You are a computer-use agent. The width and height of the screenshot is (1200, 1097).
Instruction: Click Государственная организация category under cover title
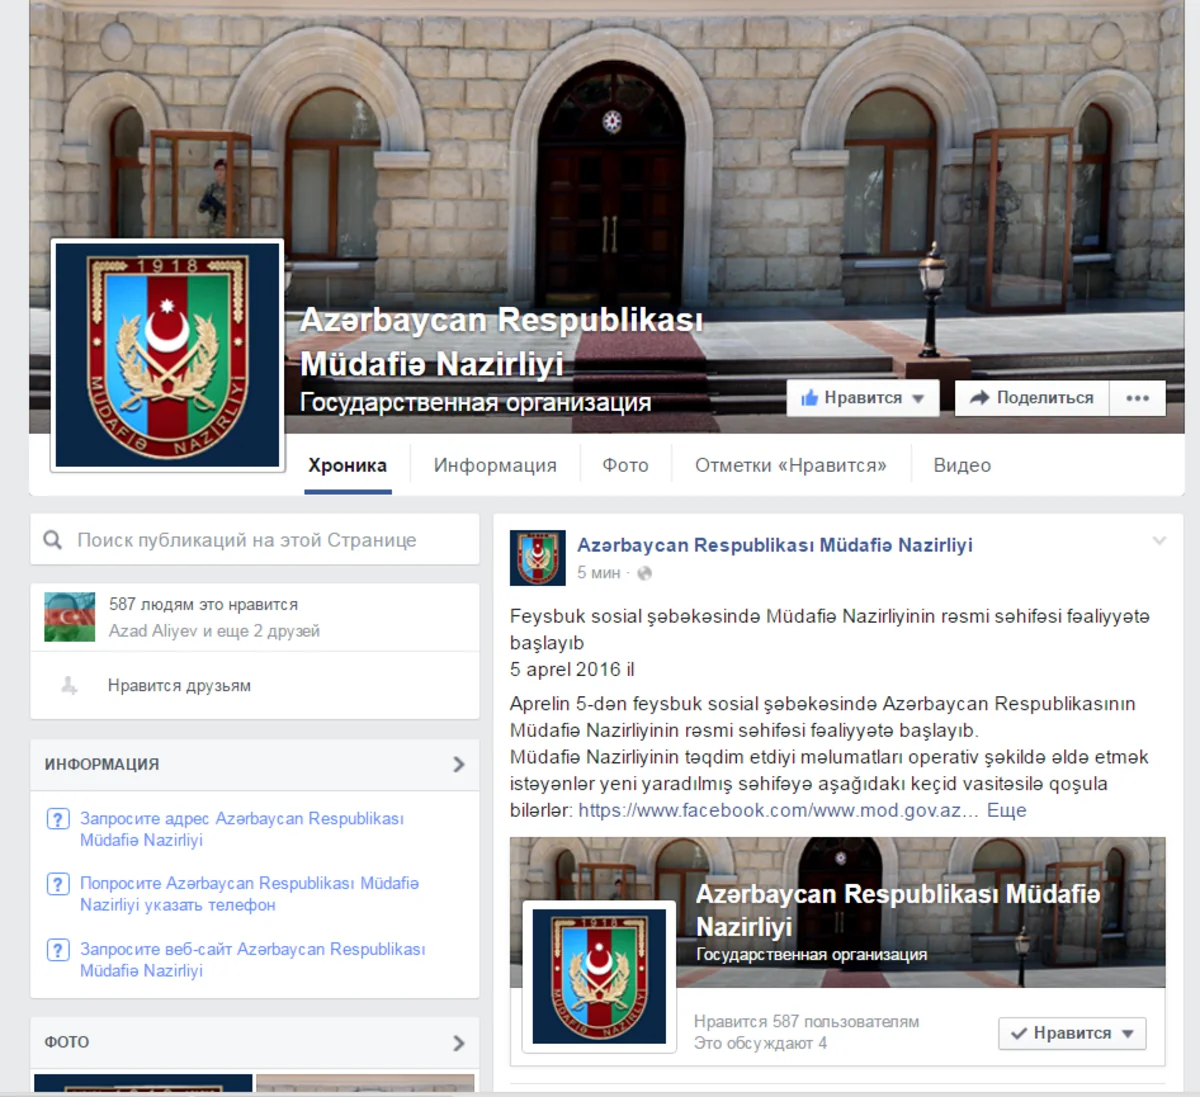[475, 403]
